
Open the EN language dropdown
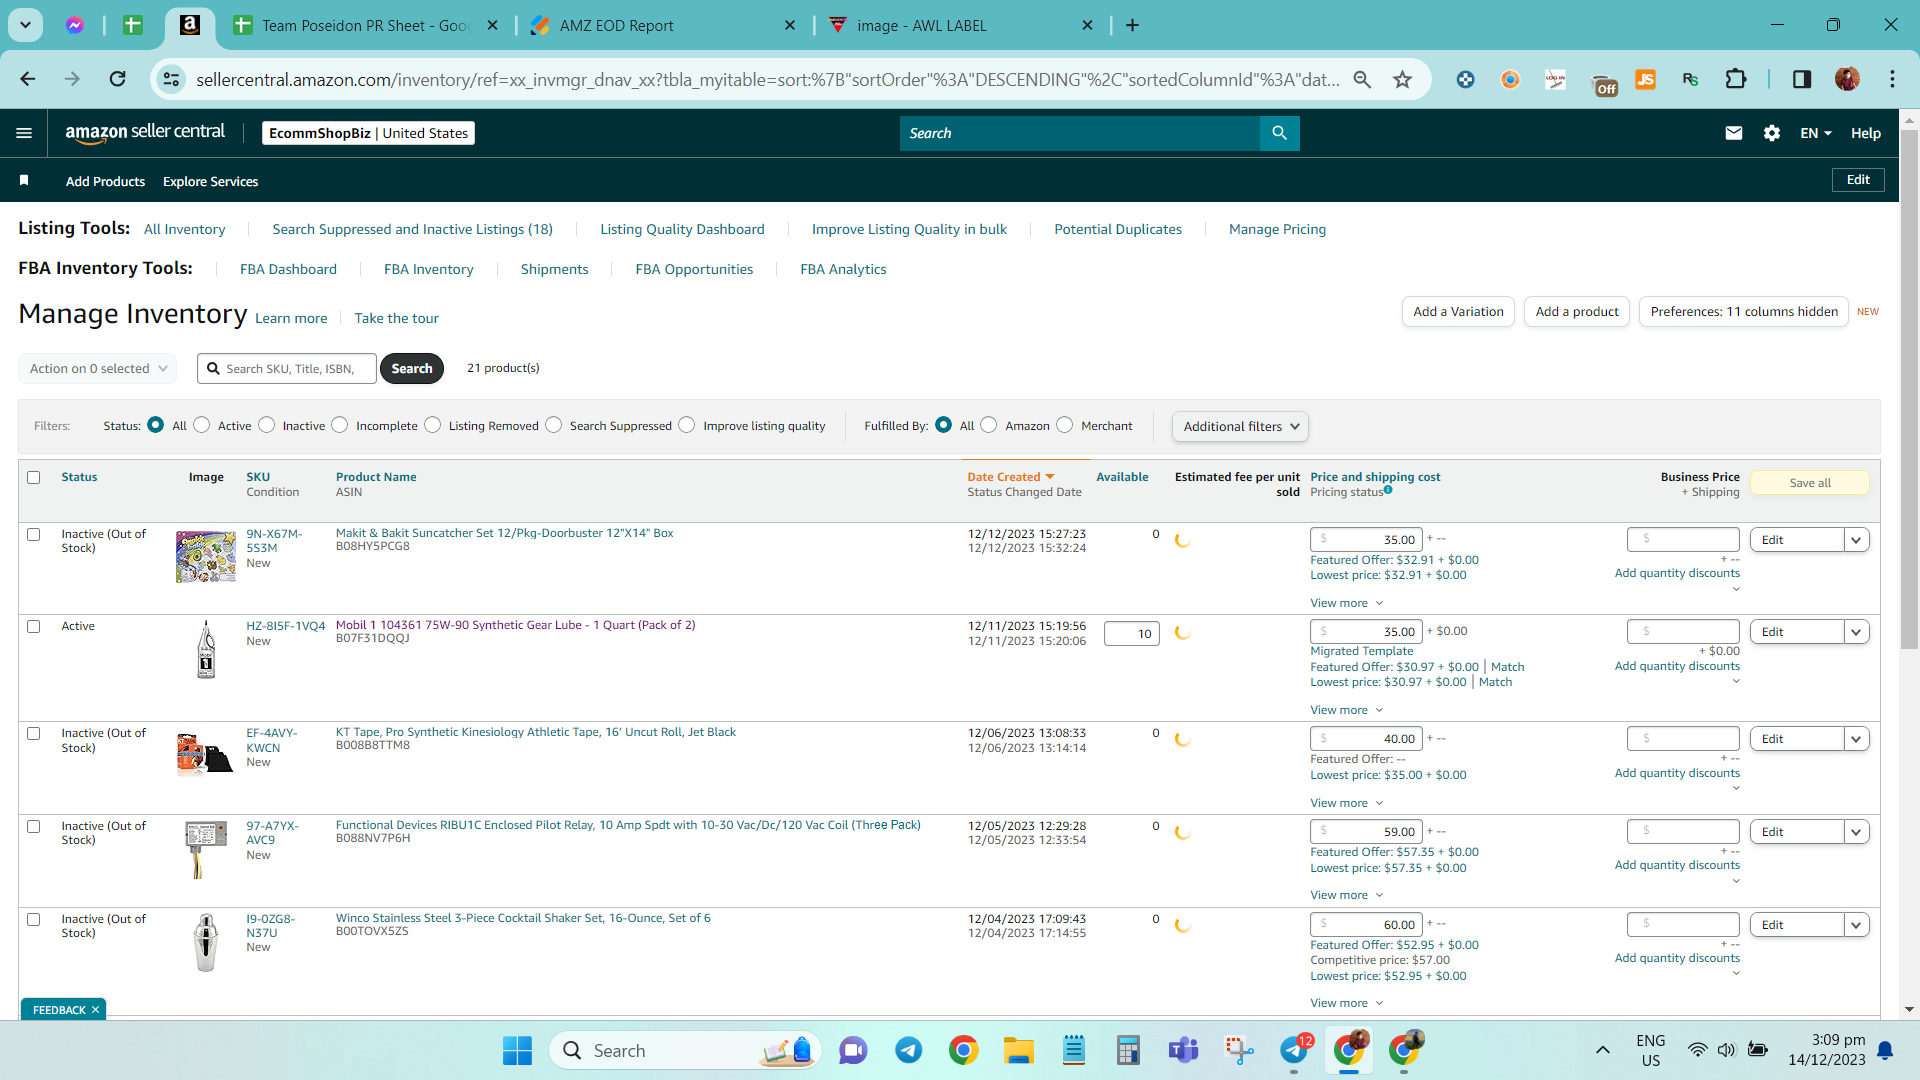pyautogui.click(x=1816, y=133)
